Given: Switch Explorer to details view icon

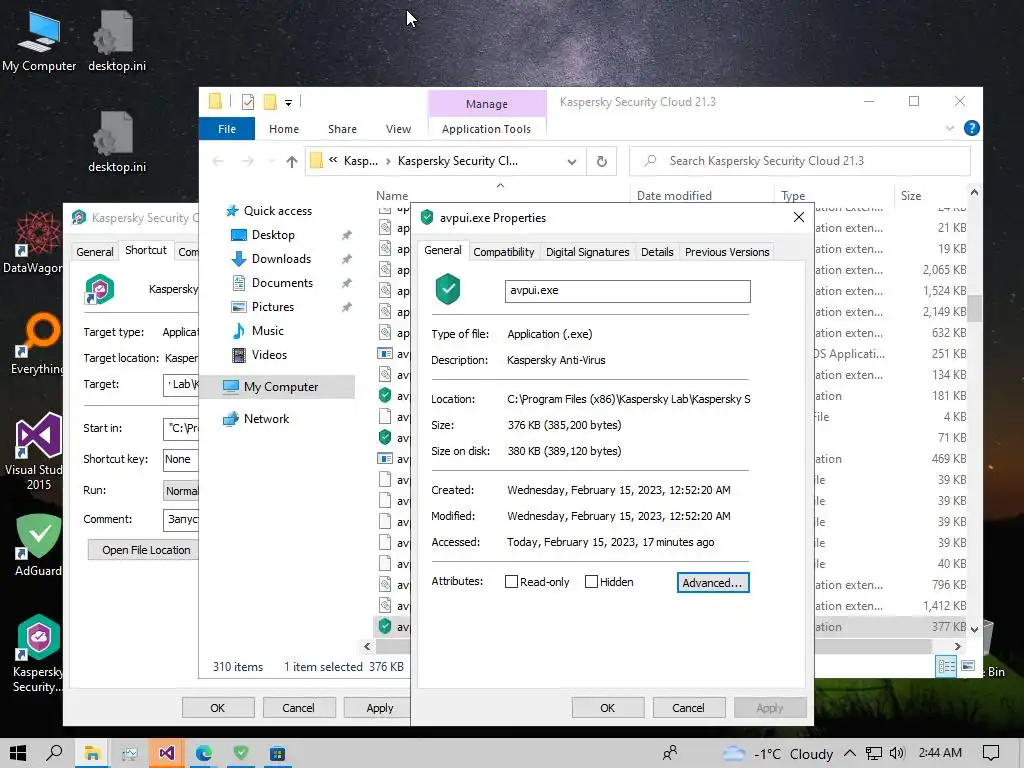Looking at the screenshot, I should coord(946,665).
